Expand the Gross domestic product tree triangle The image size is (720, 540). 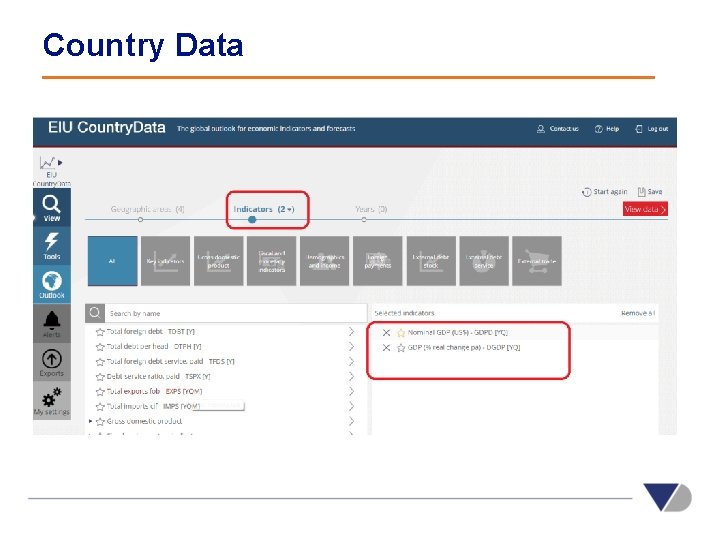coord(90,421)
